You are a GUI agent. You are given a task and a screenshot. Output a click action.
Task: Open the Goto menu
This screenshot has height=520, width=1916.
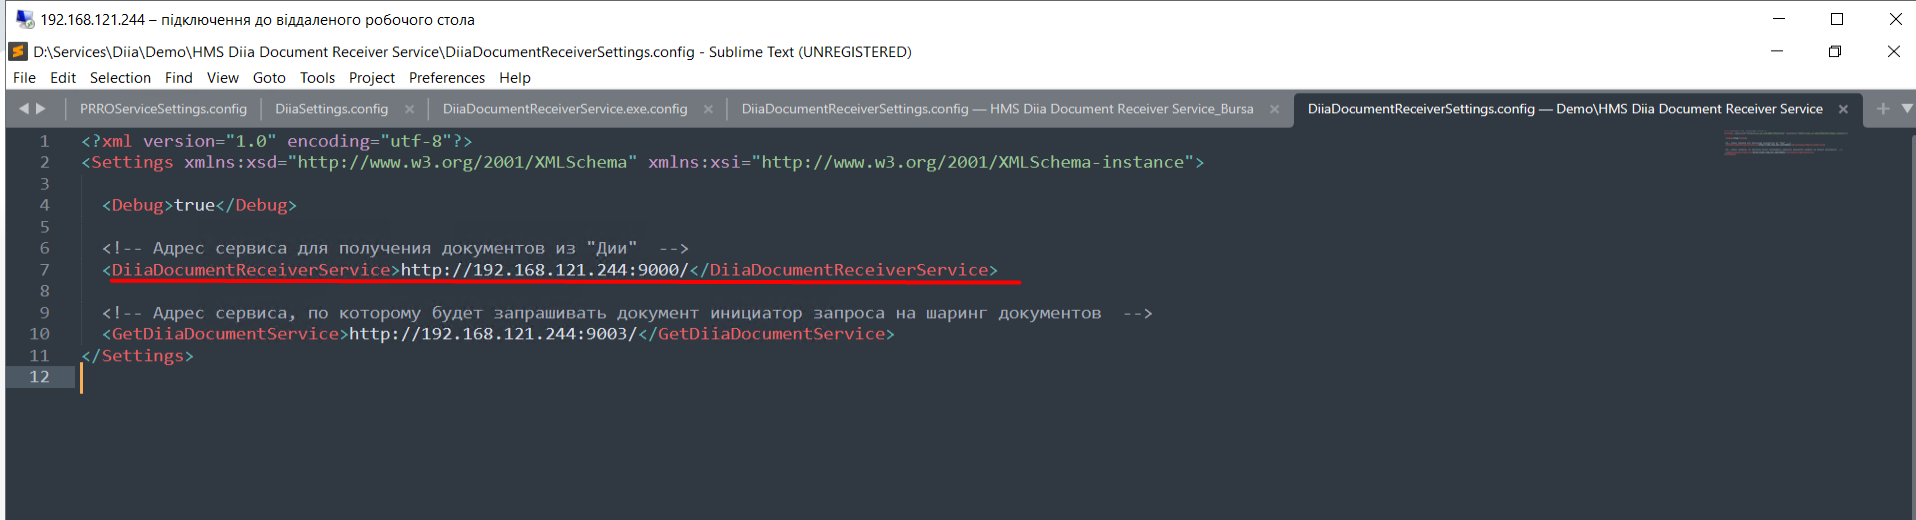(x=269, y=78)
